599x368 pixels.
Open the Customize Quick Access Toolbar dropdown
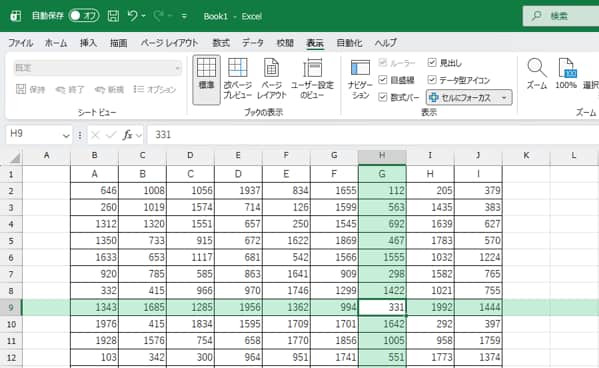184,16
